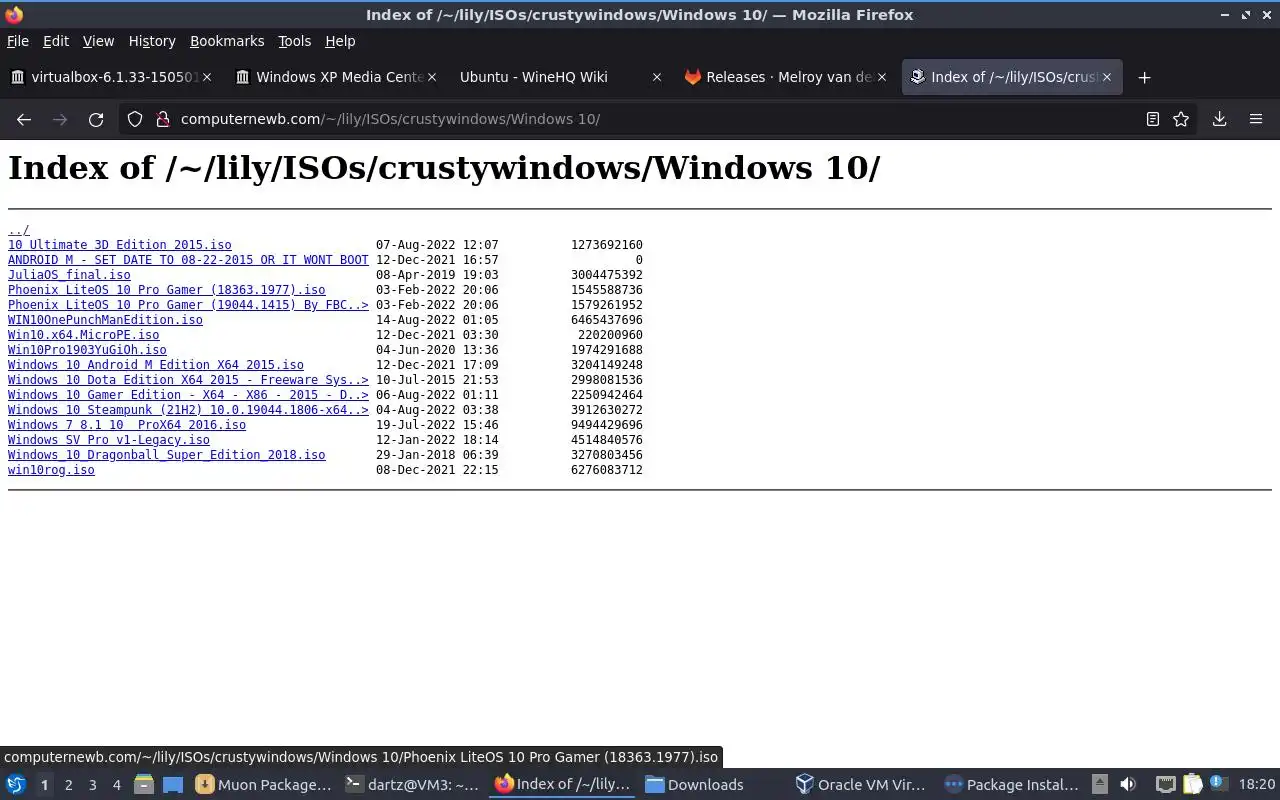
Task: Go back to the previous page
Action: click(24, 119)
